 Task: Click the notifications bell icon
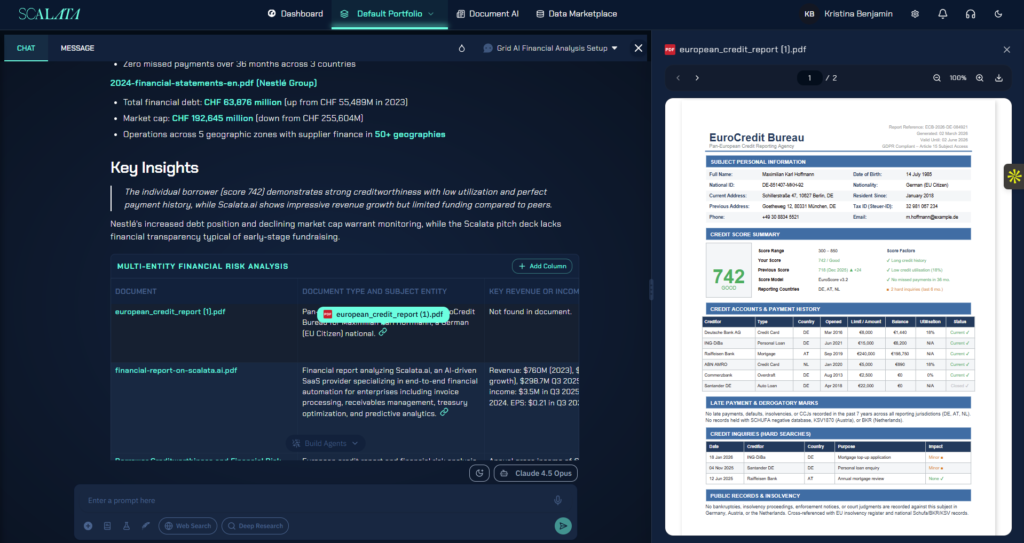pyautogui.click(x=942, y=14)
